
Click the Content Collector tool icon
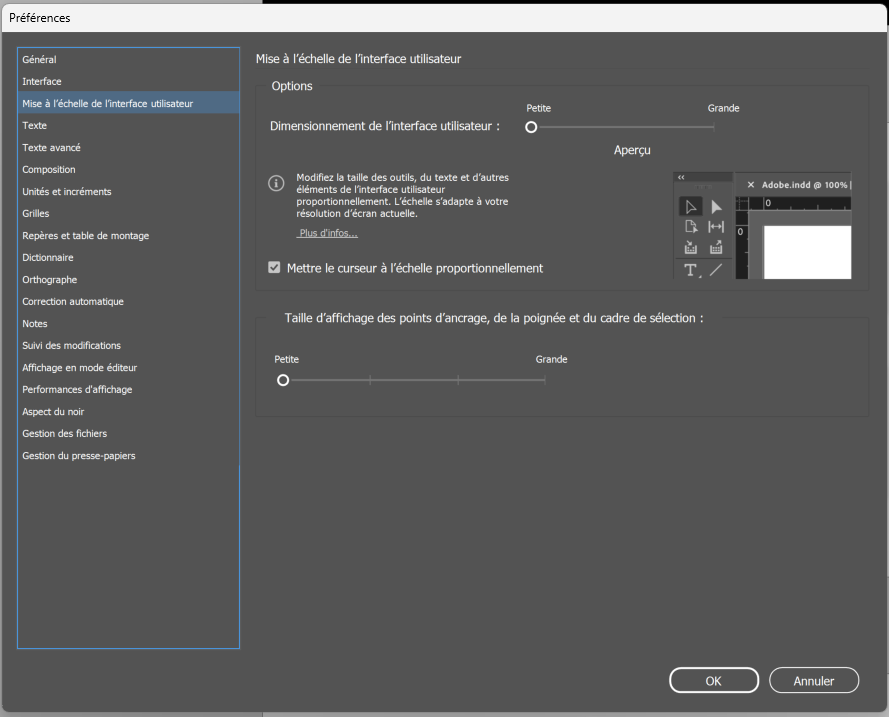(691, 248)
